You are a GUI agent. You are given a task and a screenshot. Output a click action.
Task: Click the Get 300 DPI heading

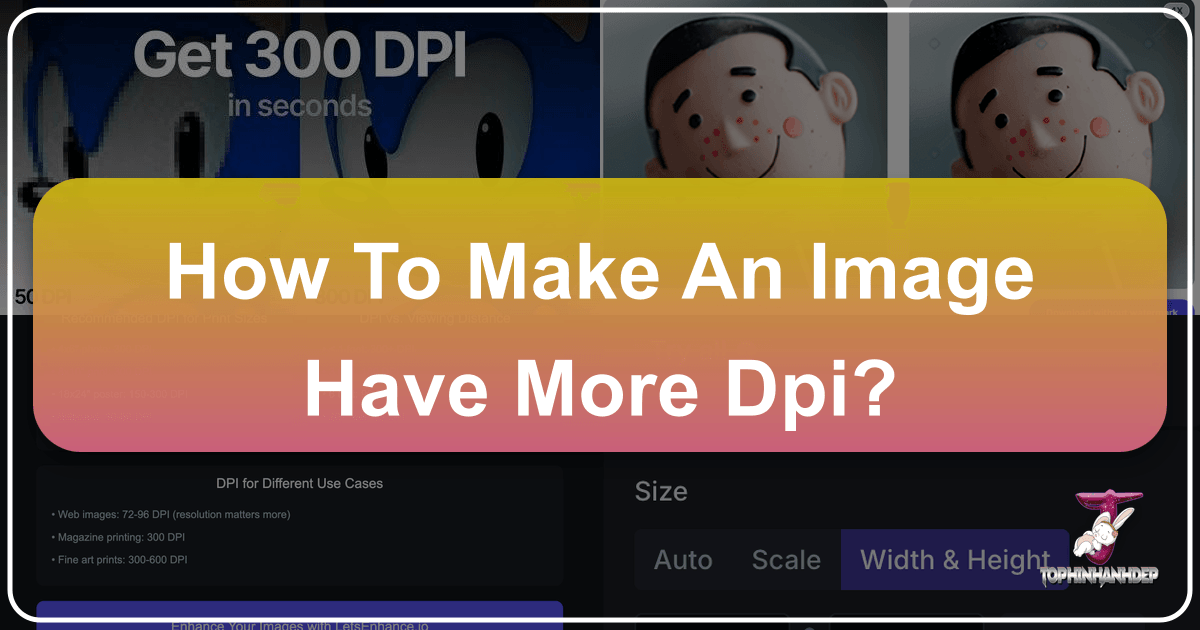click(x=300, y=57)
